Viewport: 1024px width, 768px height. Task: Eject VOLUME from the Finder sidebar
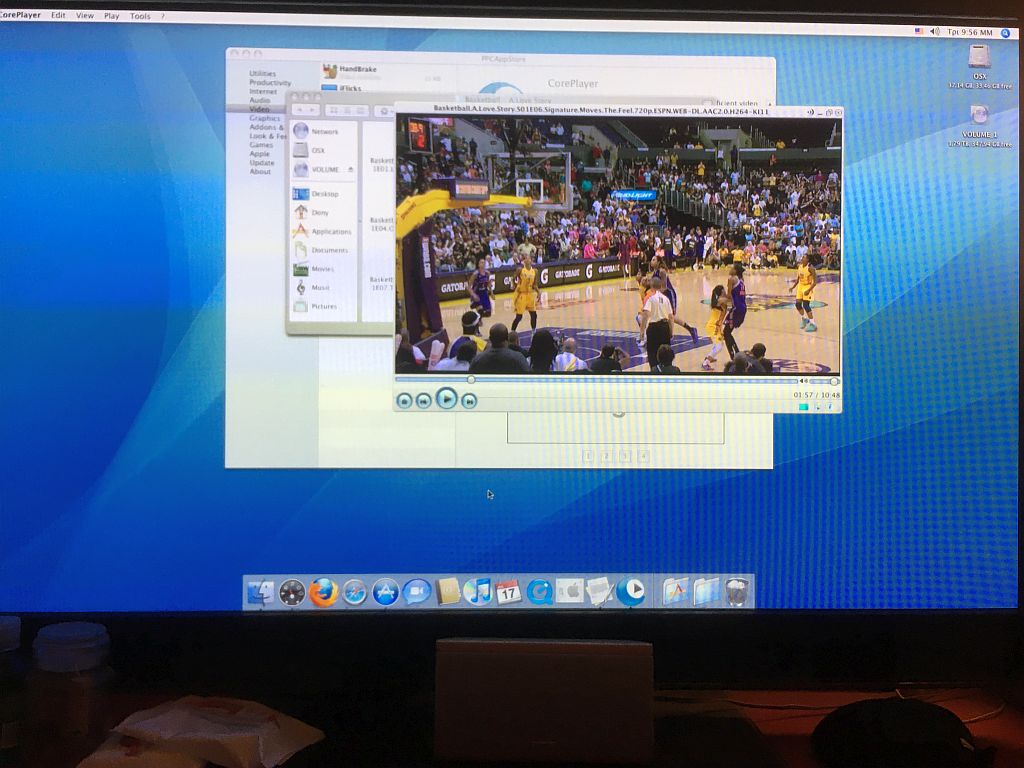point(351,170)
